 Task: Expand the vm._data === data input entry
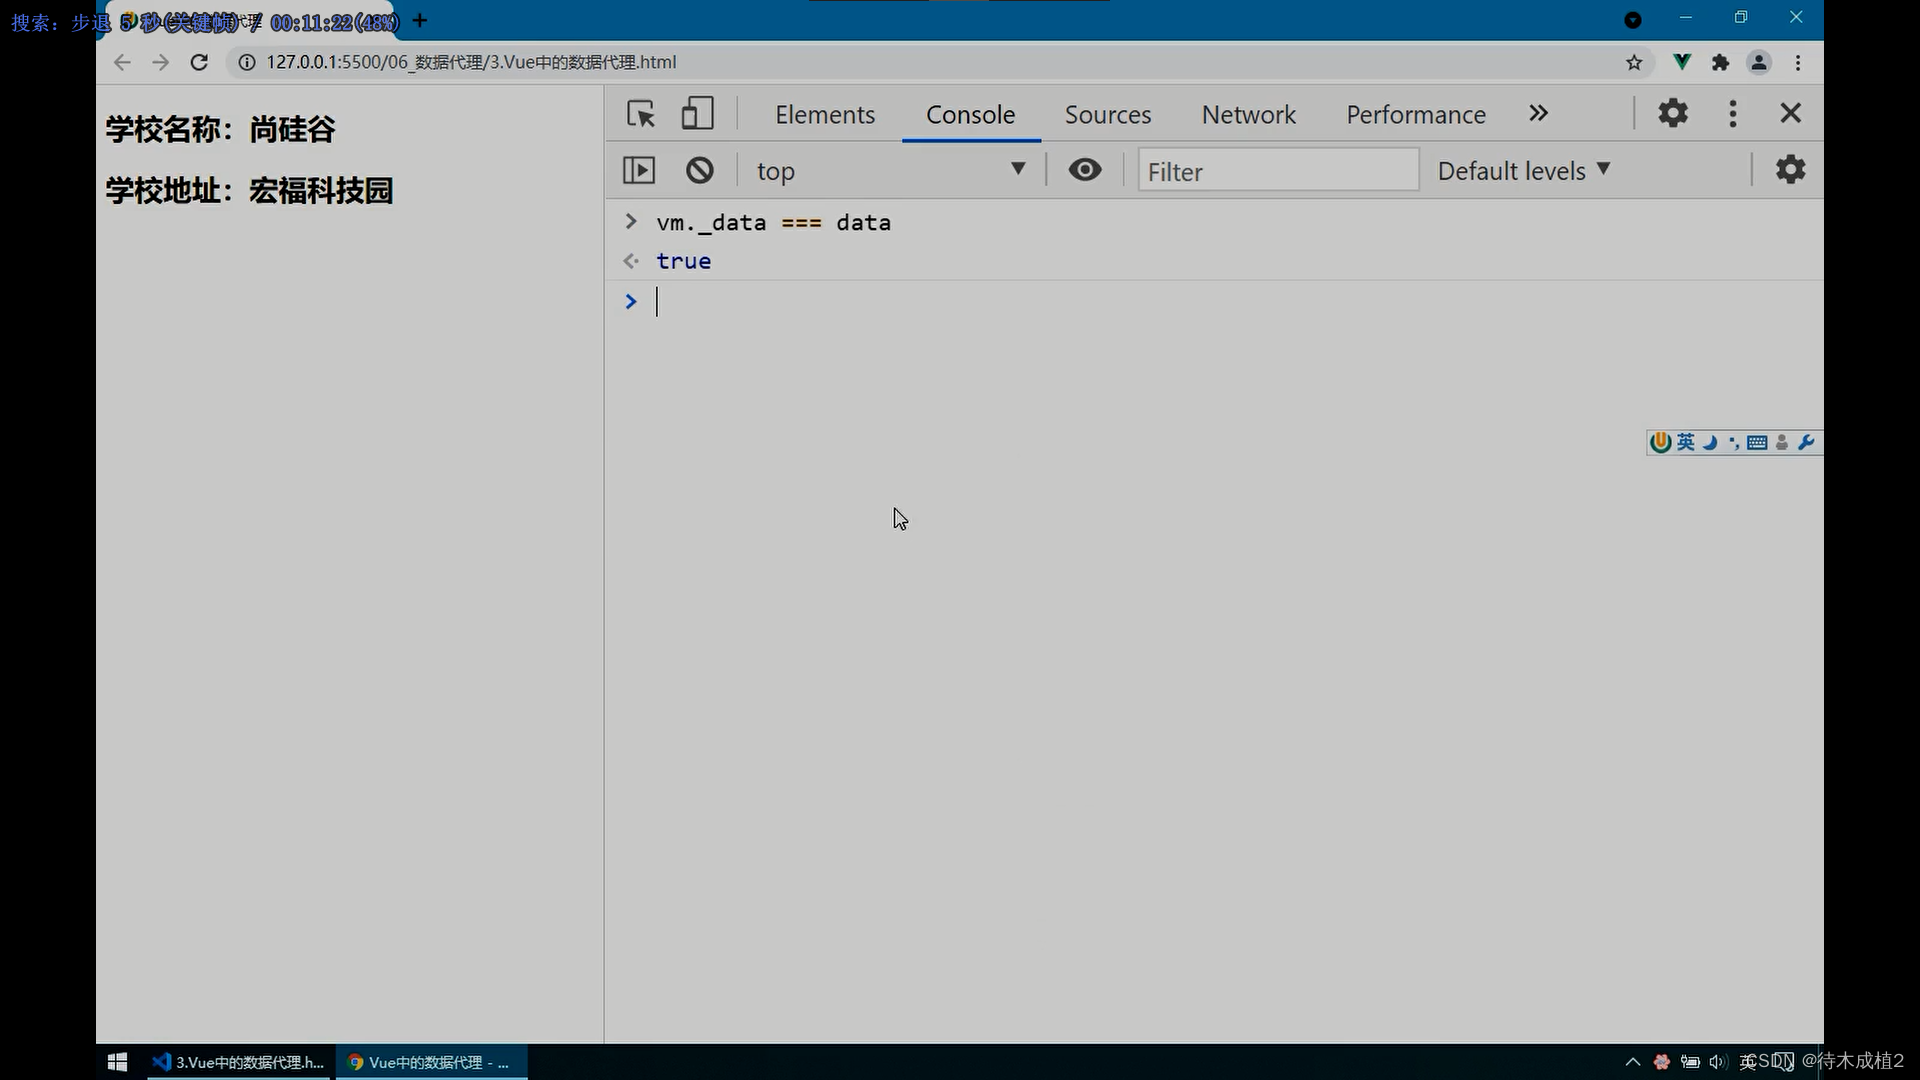[x=631, y=221]
